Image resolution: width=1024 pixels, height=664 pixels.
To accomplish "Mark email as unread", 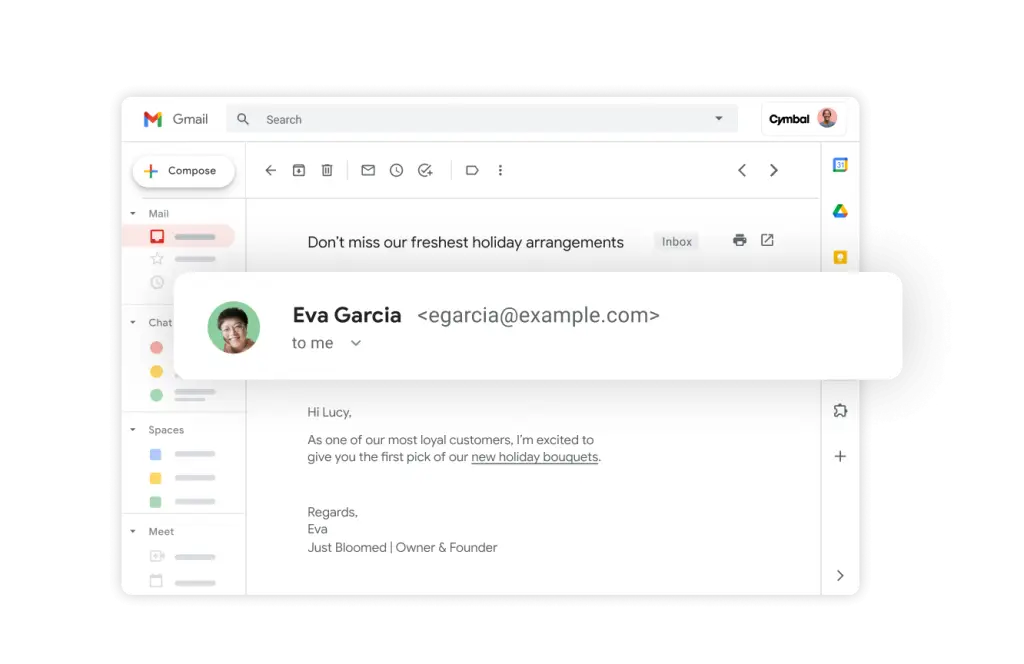I will point(368,170).
